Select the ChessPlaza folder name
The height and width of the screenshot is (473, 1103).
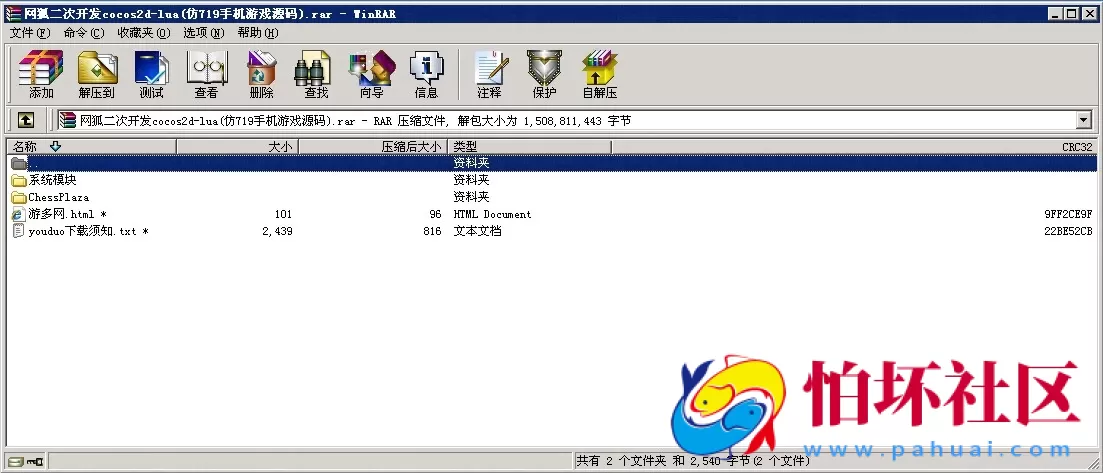pyautogui.click(x=58, y=197)
